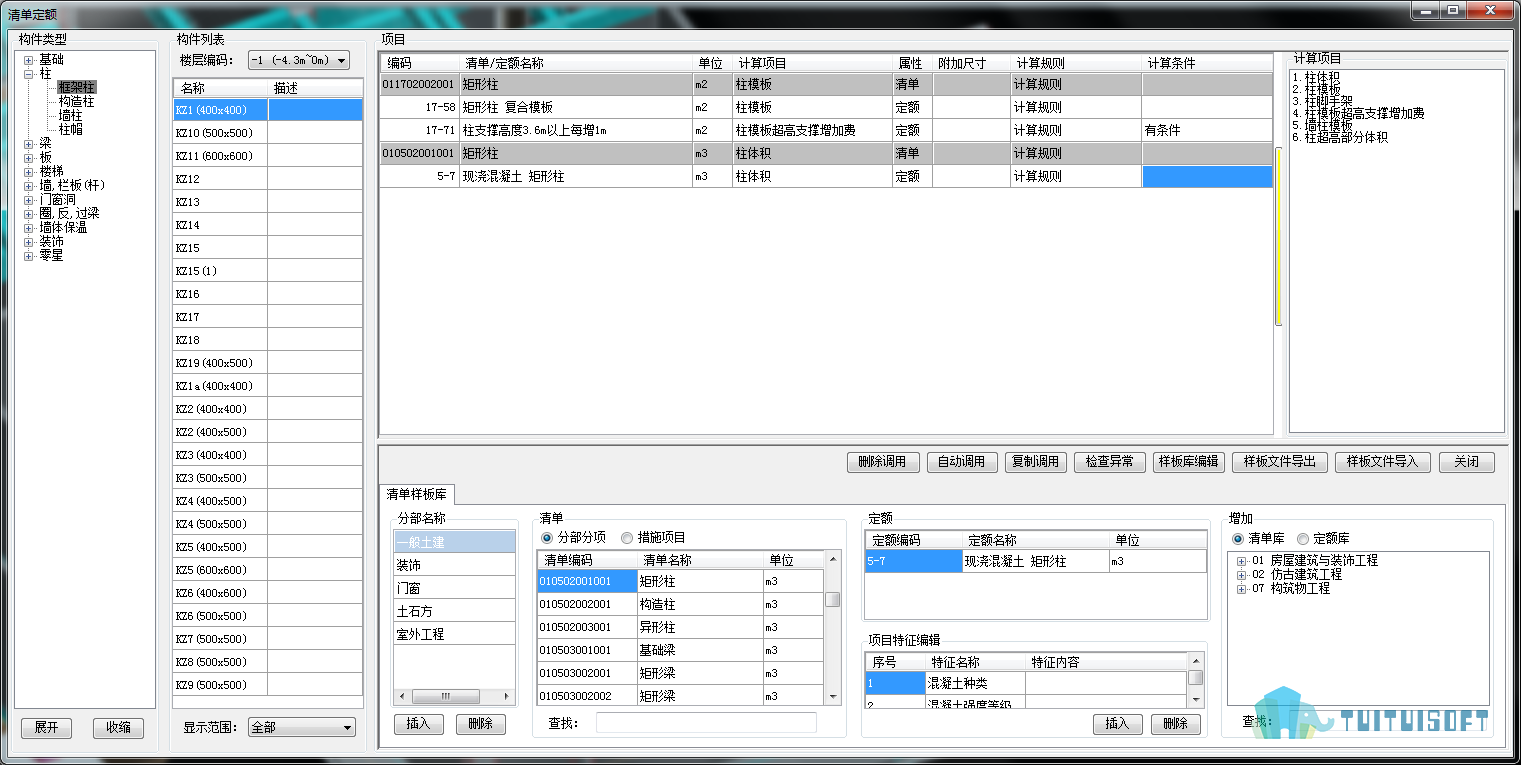The image size is (1521, 765).
Task: Click 样板文件导出 button
Action: click(1280, 462)
